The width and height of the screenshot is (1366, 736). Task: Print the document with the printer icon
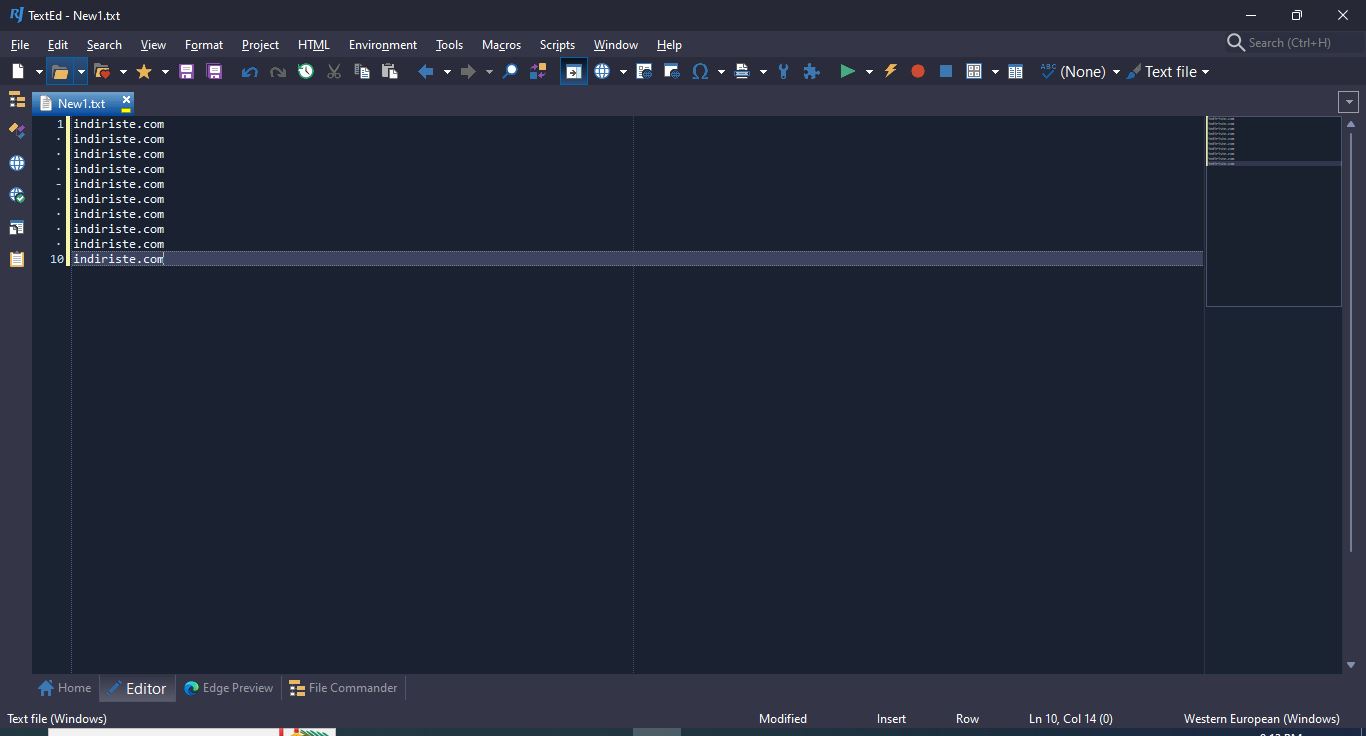pos(742,71)
